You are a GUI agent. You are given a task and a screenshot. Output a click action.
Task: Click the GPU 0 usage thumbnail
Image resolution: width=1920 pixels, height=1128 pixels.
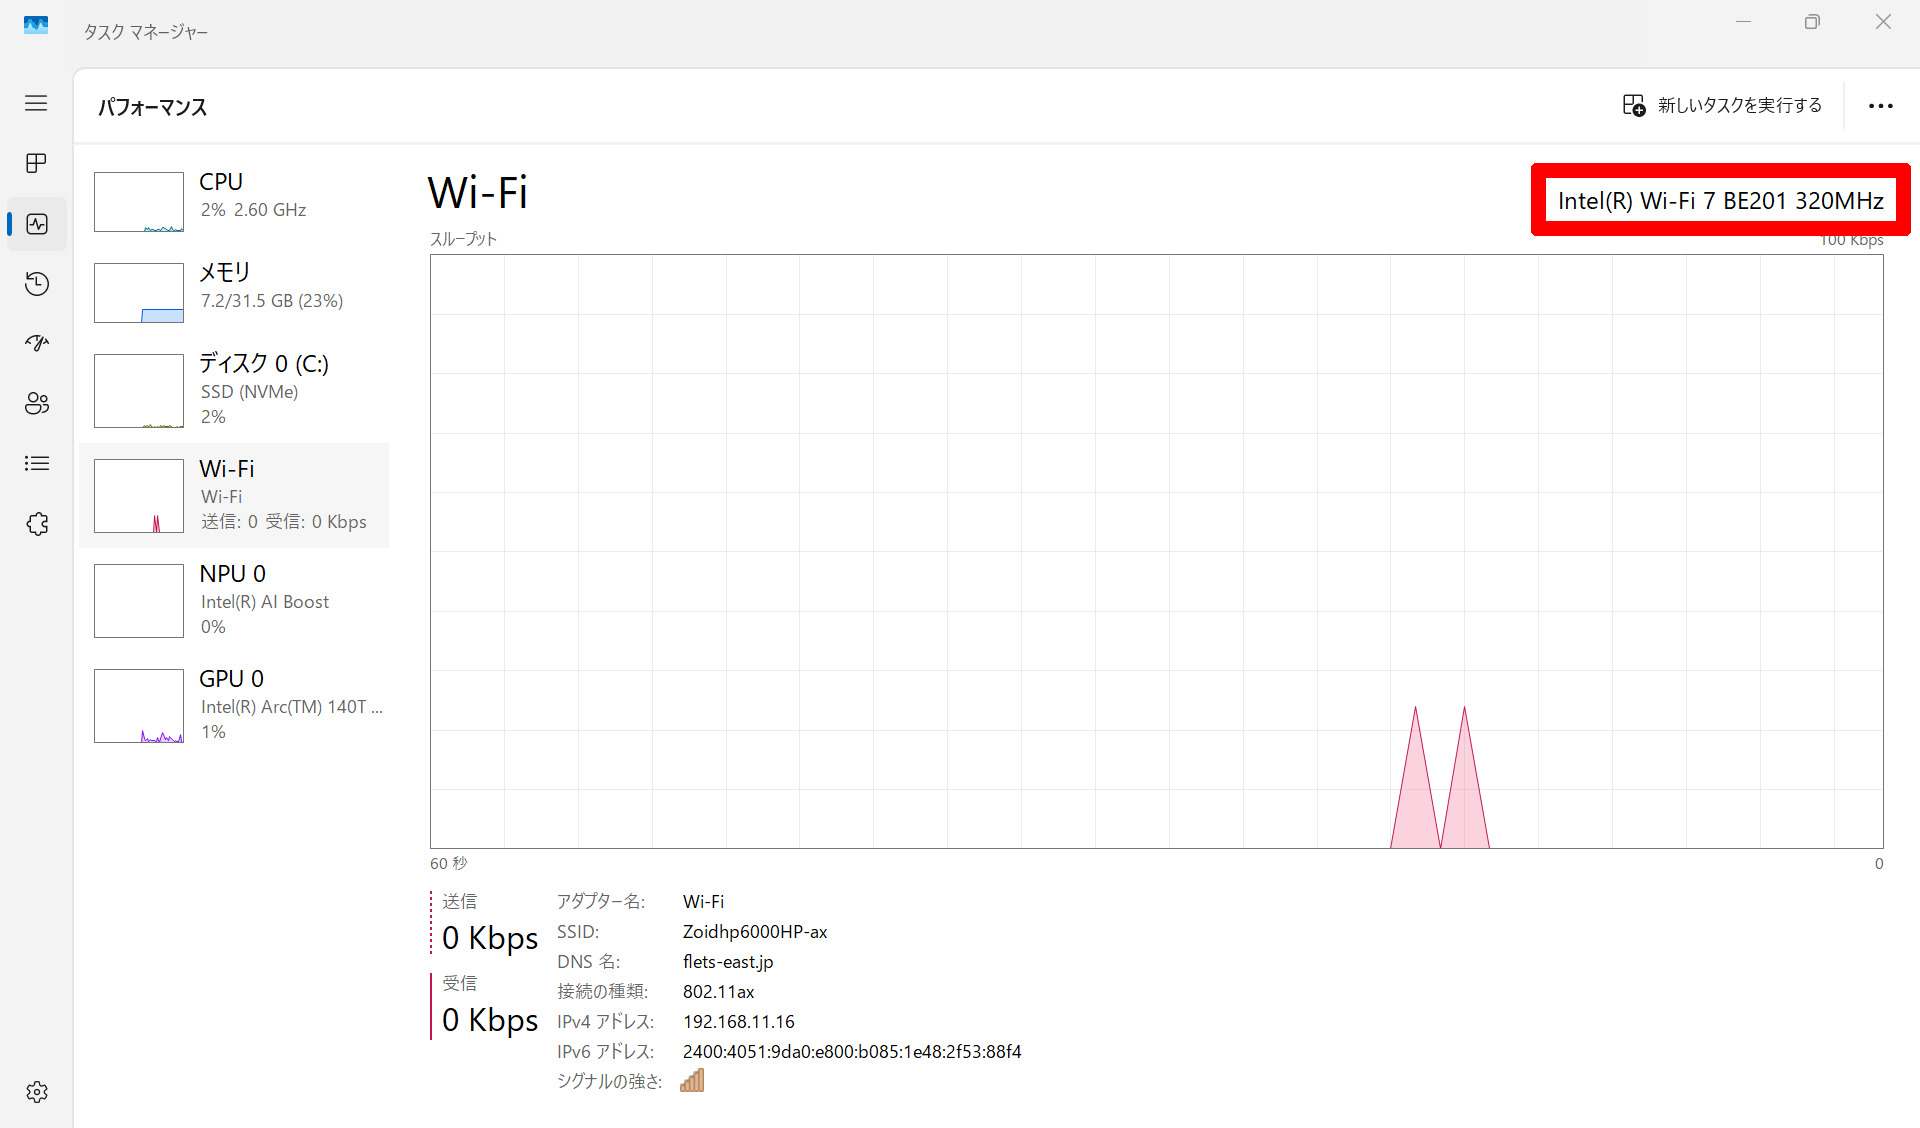(x=139, y=706)
